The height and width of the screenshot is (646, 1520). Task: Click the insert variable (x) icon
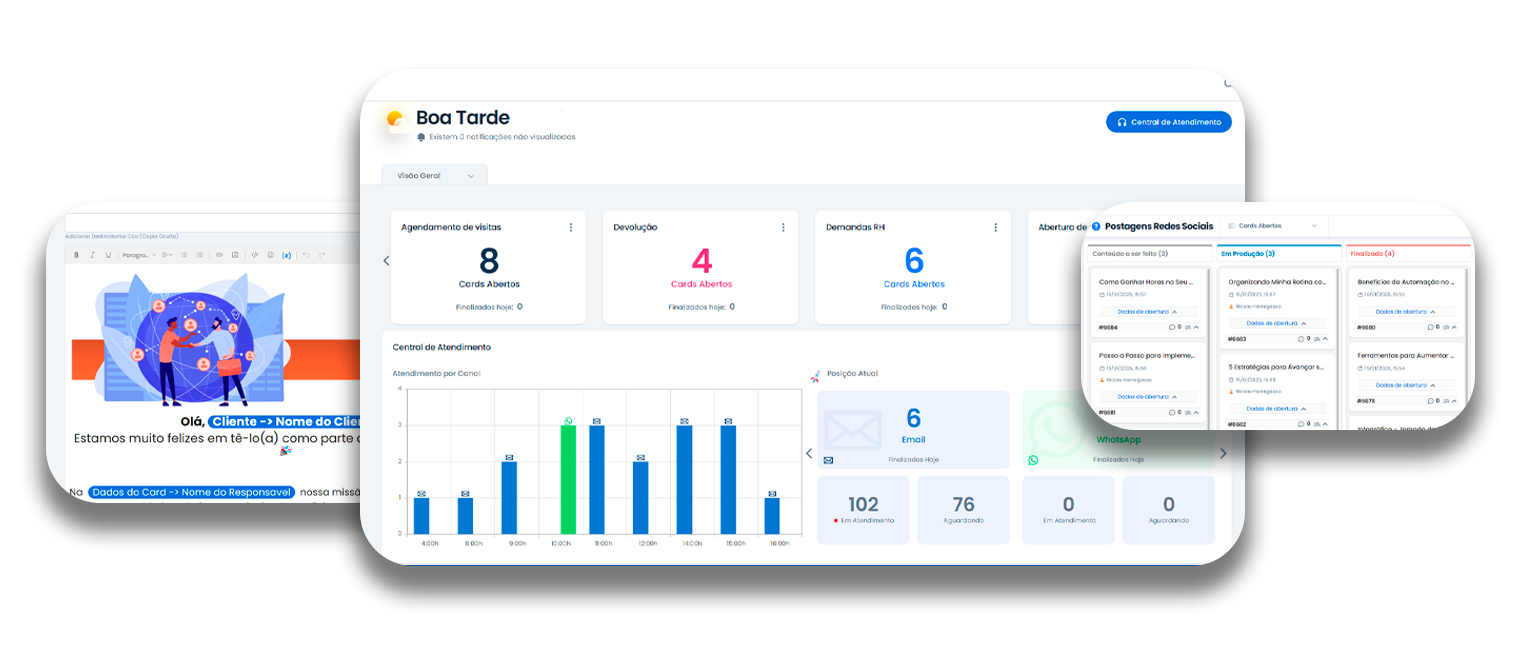[x=286, y=255]
